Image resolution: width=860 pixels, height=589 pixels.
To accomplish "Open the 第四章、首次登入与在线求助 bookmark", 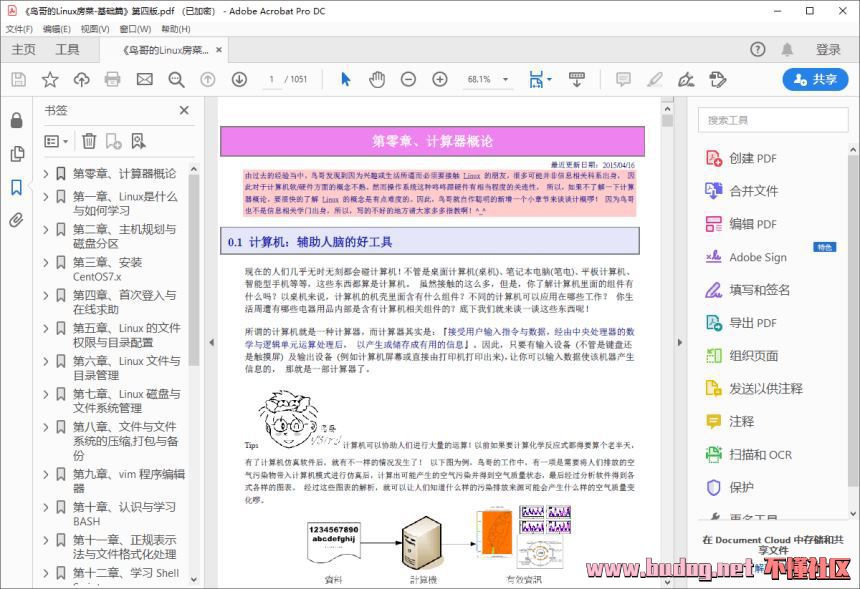I will tap(125, 302).
